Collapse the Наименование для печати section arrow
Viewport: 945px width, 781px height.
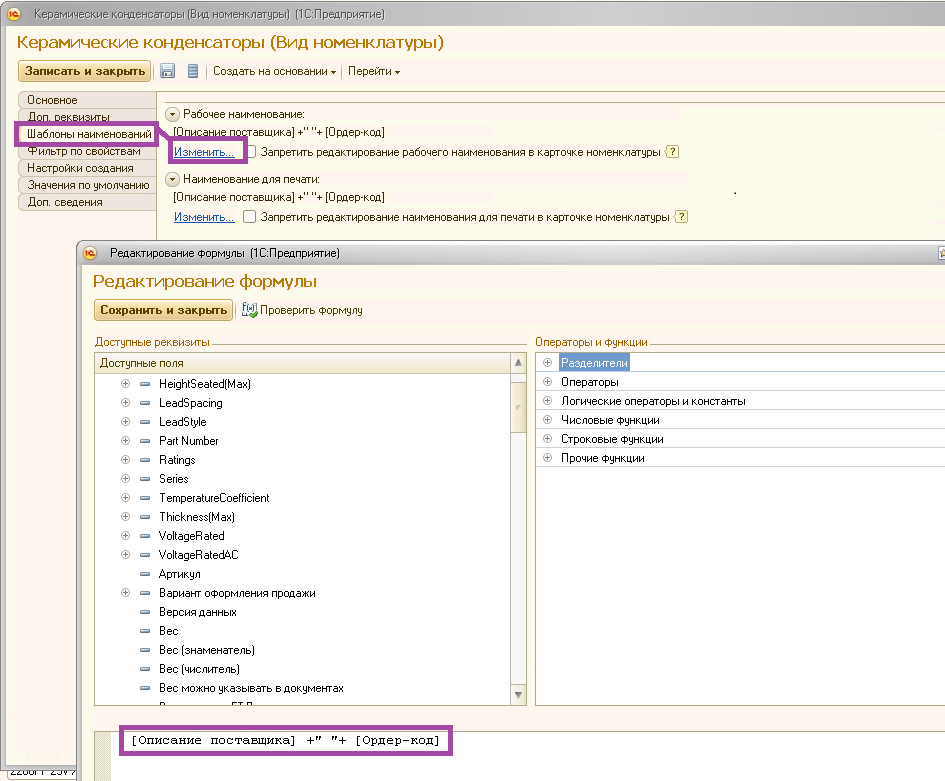pyautogui.click(x=172, y=179)
